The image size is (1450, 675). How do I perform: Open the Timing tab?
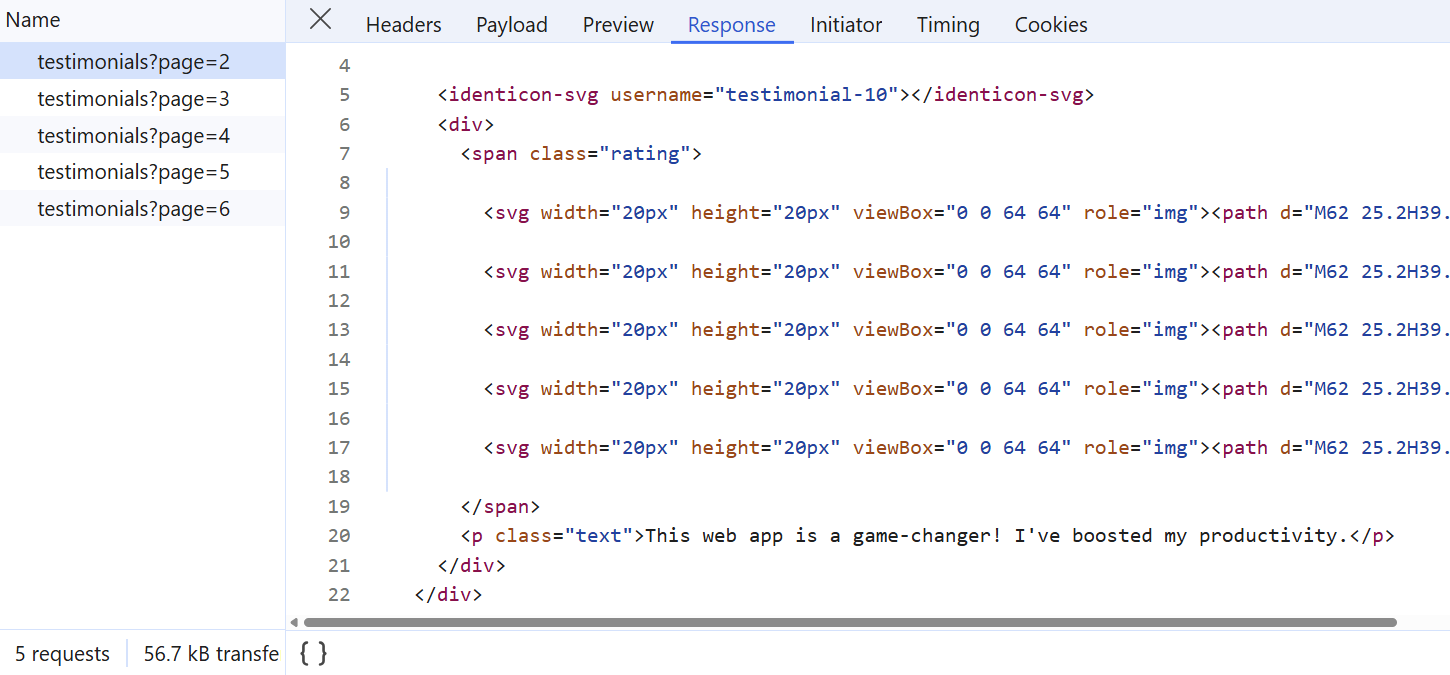[947, 24]
